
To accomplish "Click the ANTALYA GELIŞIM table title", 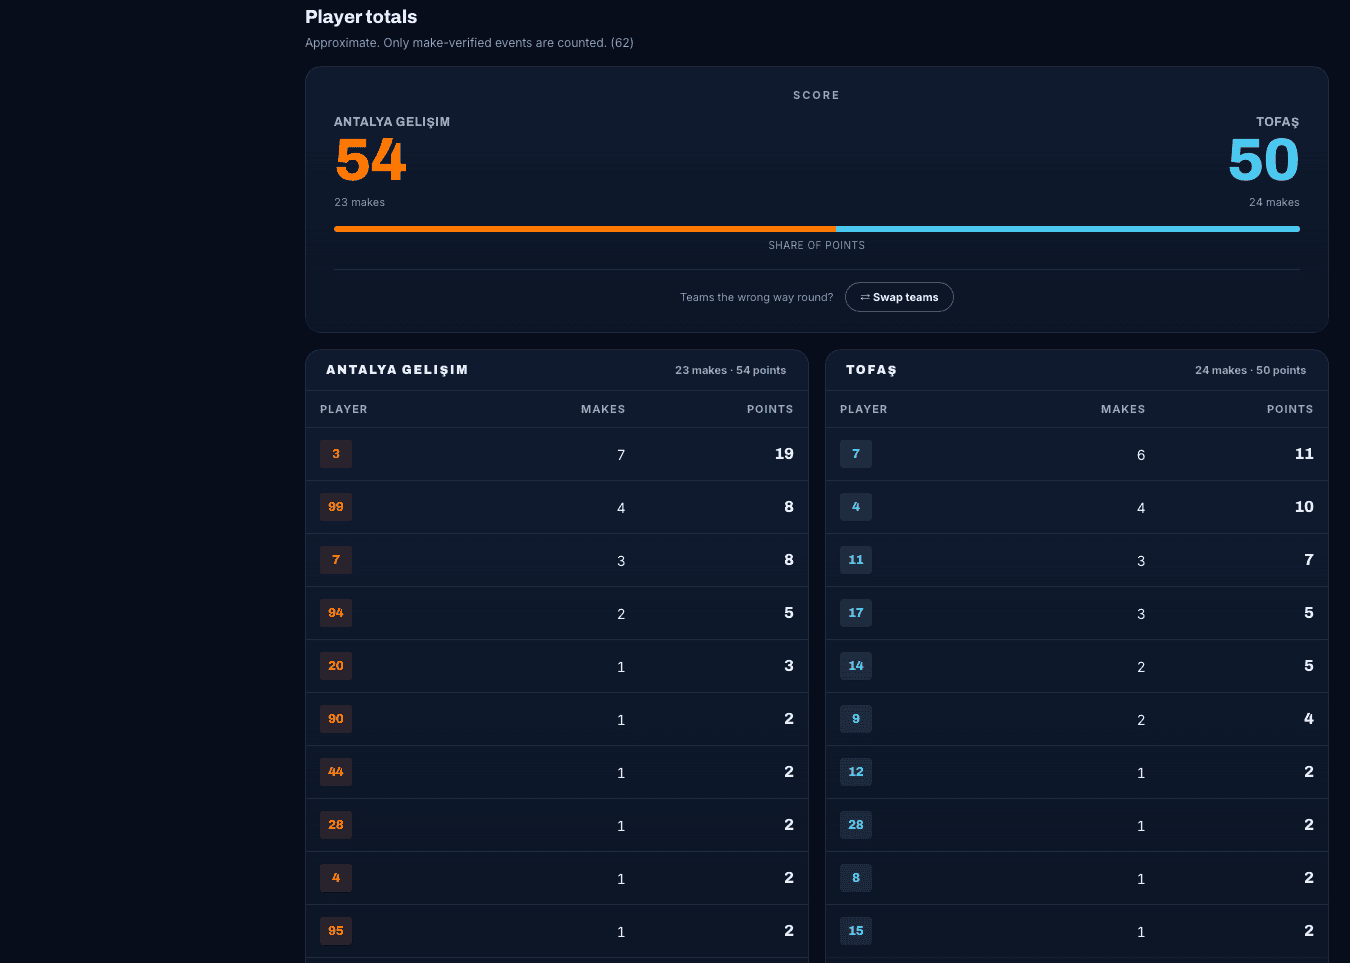I will [x=397, y=370].
